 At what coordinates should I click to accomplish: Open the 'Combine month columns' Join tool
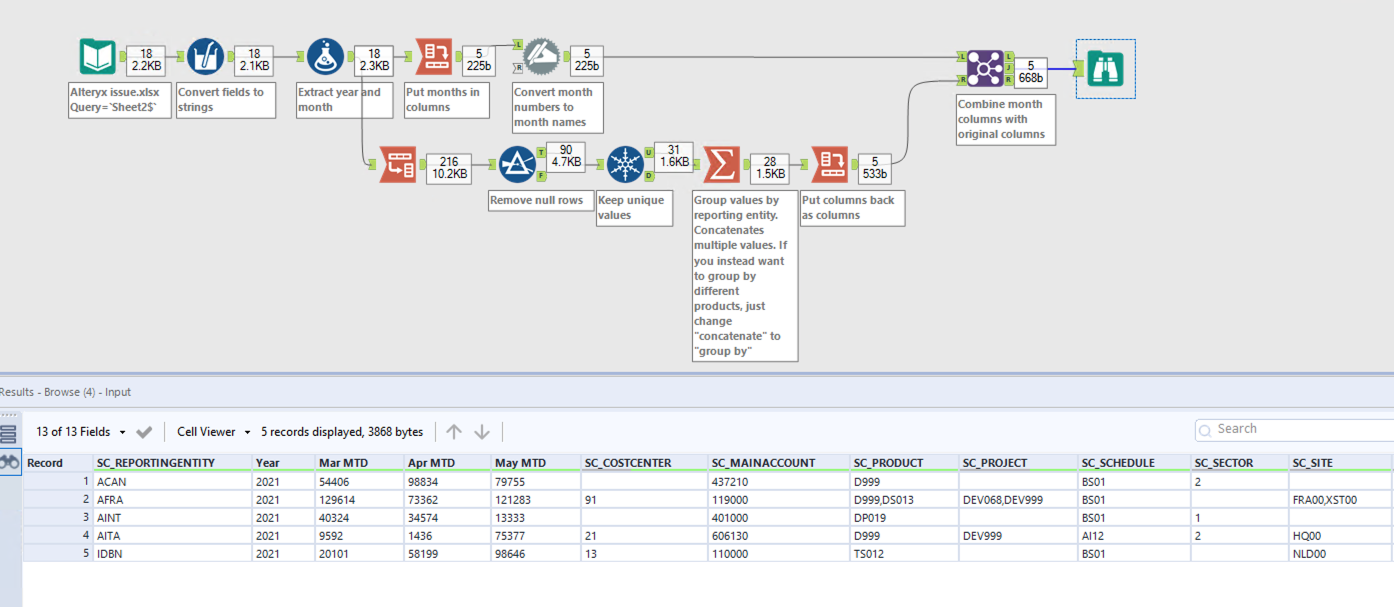click(x=984, y=68)
